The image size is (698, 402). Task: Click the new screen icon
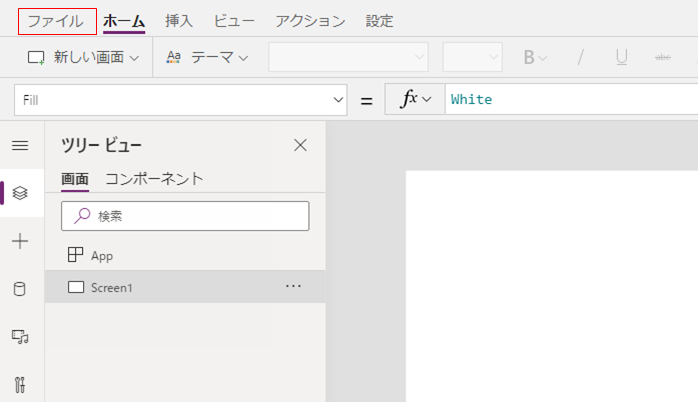tap(36, 58)
